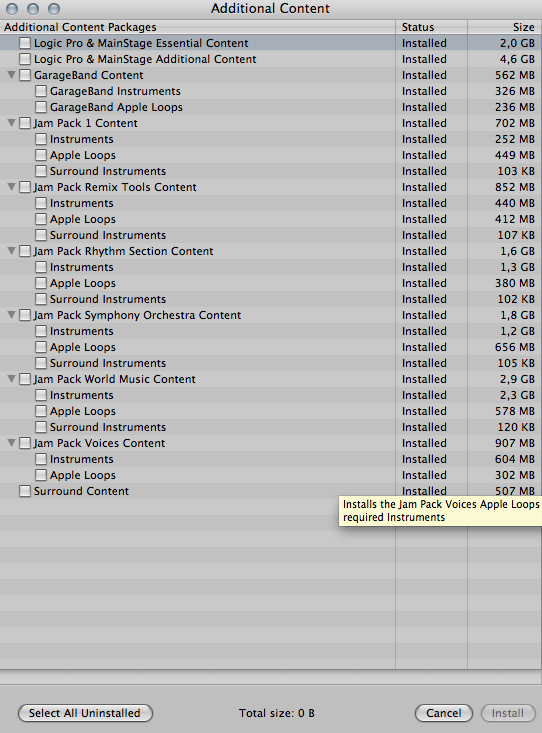This screenshot has height=733, width=542.
Task: Check the Jam Pack Voices Content checkbox
Action: (25, 444)
